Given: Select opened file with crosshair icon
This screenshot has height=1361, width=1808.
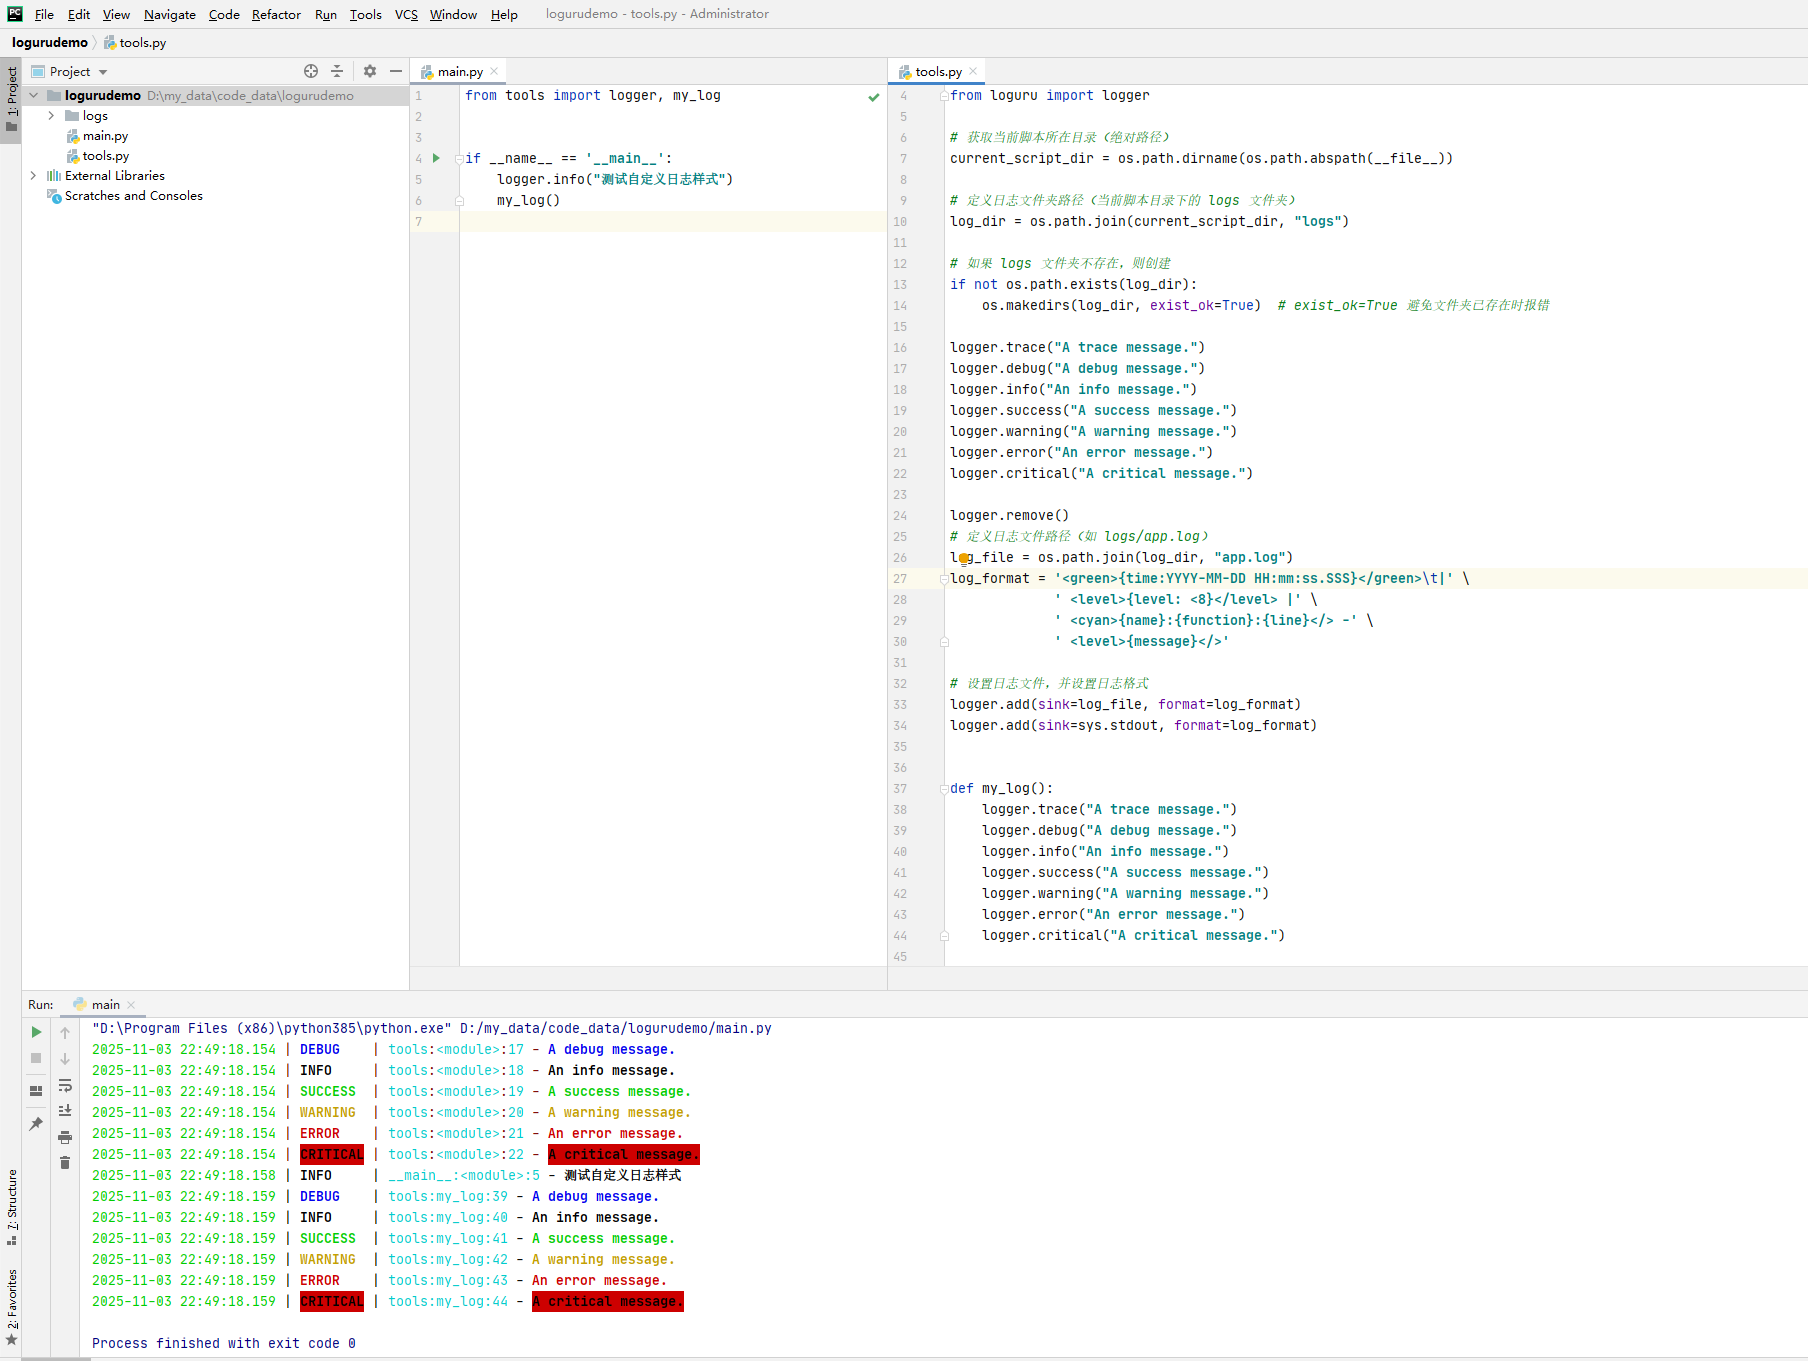Looking at the screenshot, I should click(x=311, y=71).
